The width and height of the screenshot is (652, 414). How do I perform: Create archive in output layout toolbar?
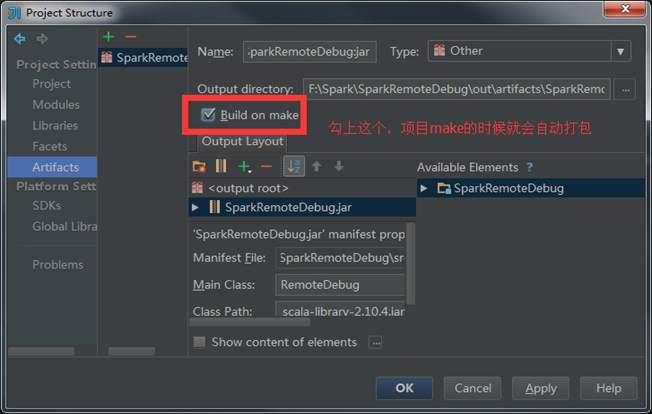[221, 166]
